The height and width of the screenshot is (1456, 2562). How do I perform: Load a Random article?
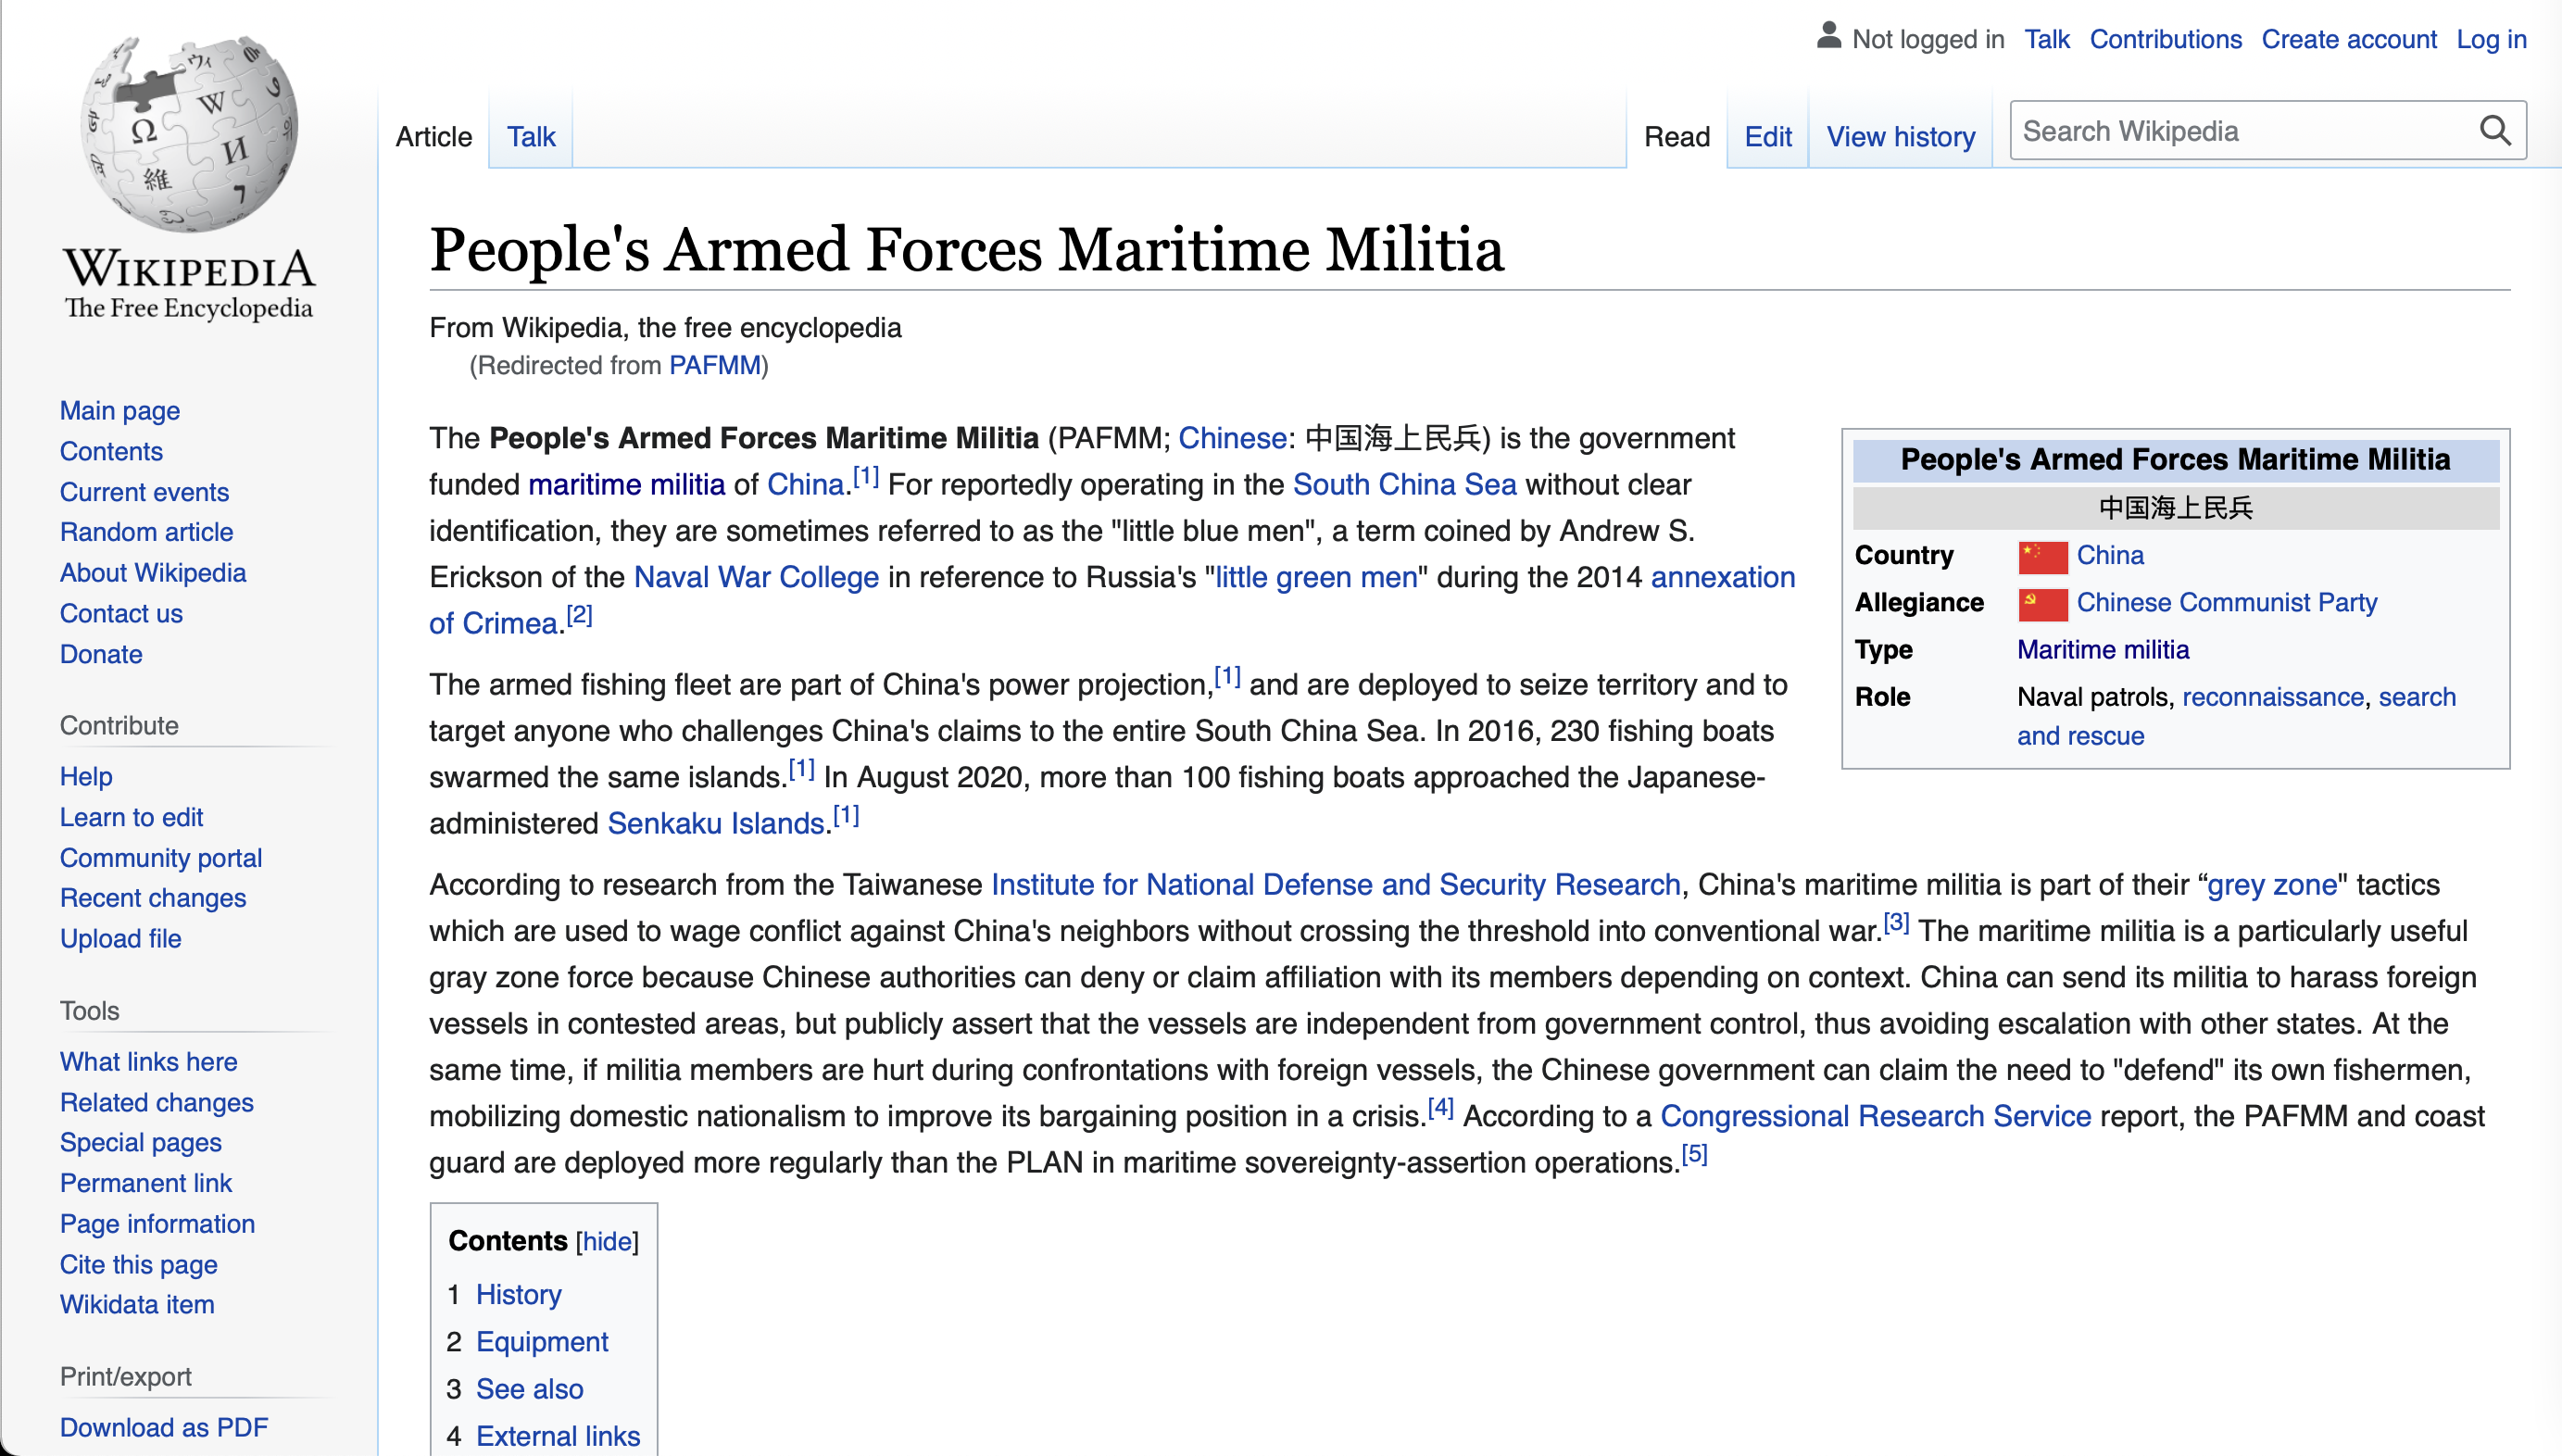[x=146, y=532]
